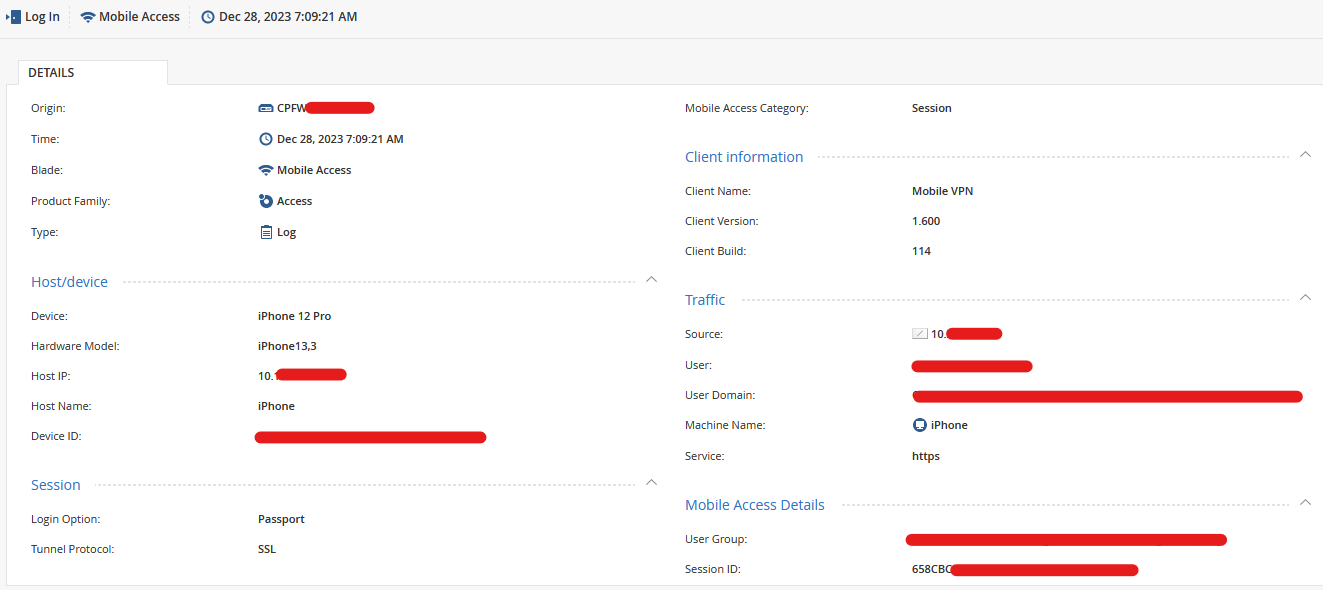This screenshot has width=1323, height=590.
Task: Click the Mobile Access wifi icon in the header bar
Action: (88, 17)
